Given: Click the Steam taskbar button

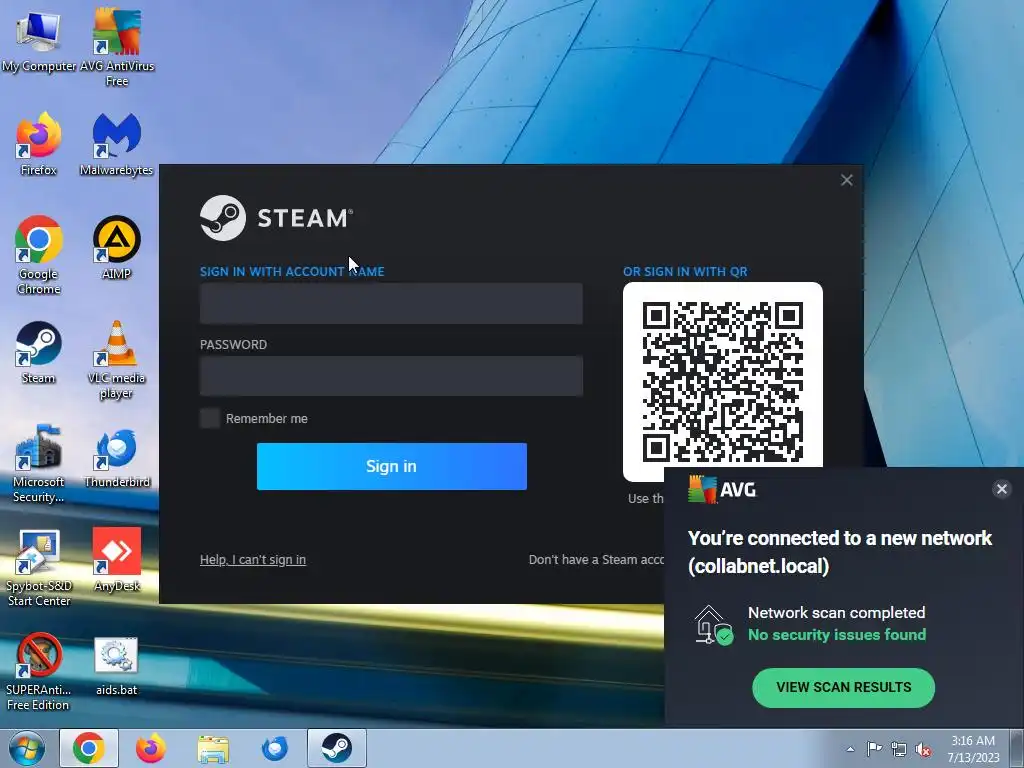Looking at the screenshot, I should point(337,748).
